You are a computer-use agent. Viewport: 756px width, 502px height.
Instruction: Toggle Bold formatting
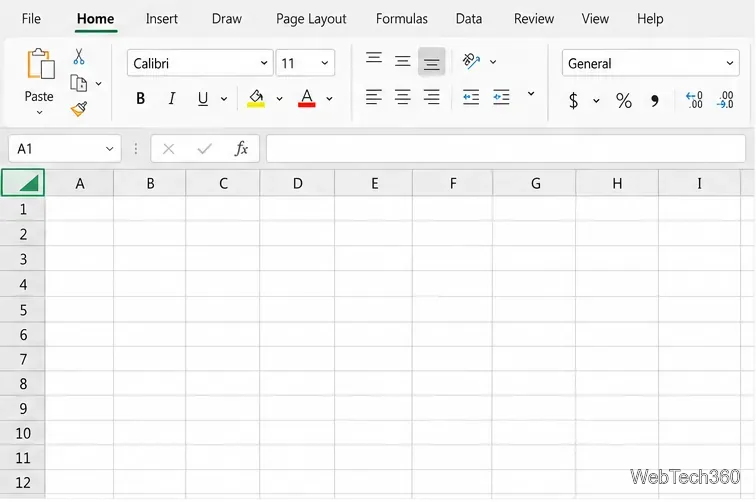tap(140, 98)
